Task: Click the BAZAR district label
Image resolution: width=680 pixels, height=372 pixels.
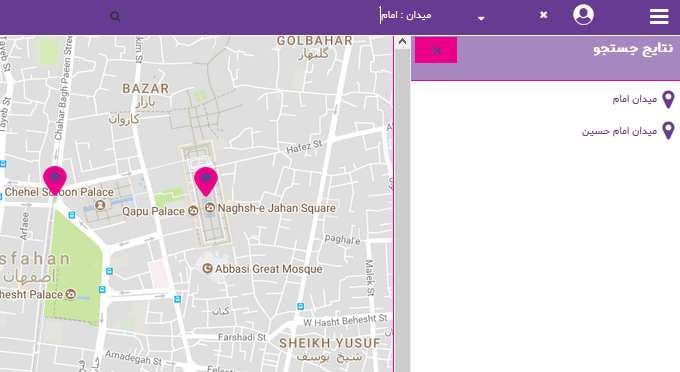Action: 146,88
